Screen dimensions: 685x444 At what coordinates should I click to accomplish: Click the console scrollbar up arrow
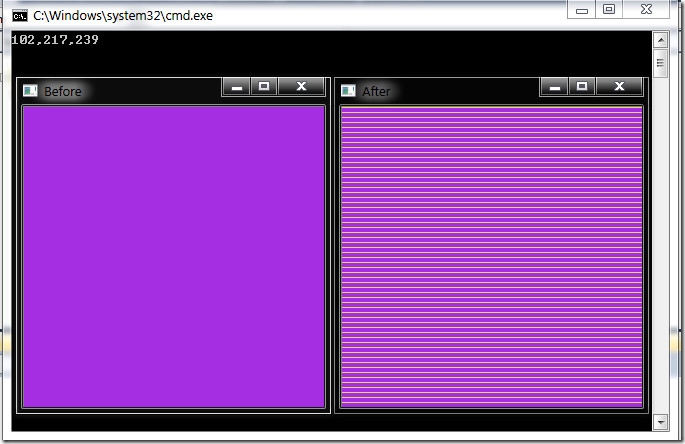tap(661, 40)
